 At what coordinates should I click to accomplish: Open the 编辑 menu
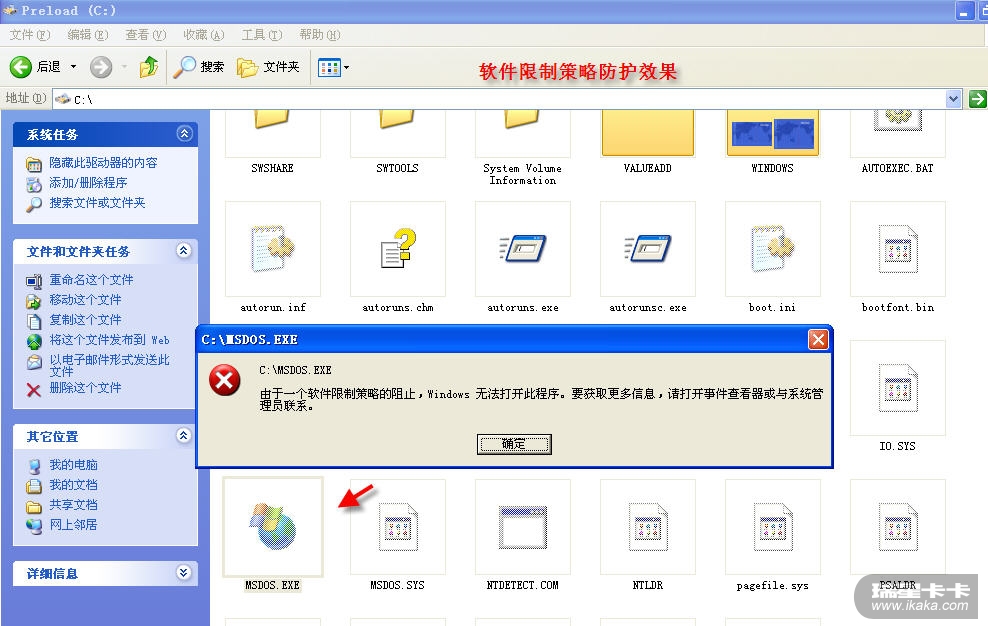coord(88,35)
